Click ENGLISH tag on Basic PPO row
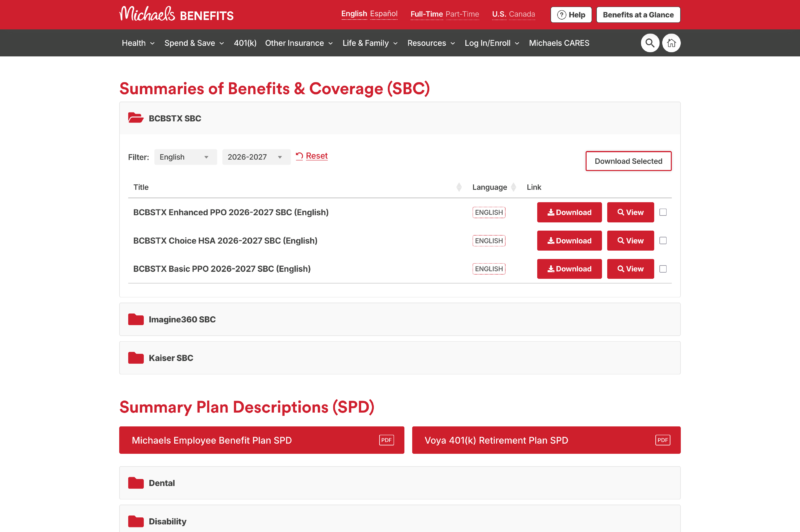The height and width of the screenshot is (532, 800). (489, 269)
